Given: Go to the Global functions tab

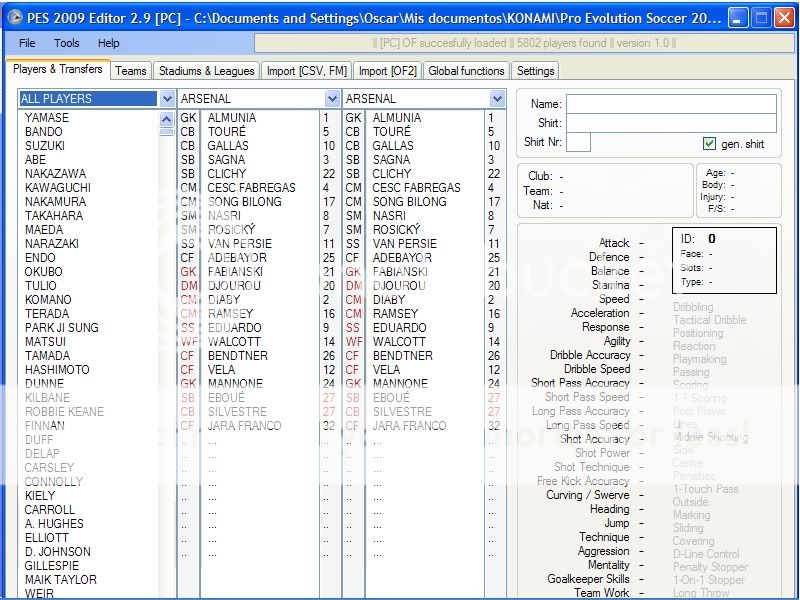Looking at the screenshot, I should pyautogui.click(x=466, y=71).
